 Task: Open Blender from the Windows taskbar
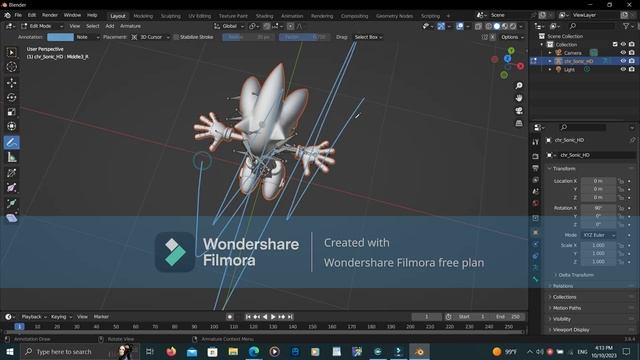pyautogui.click(x=419, y=351)
